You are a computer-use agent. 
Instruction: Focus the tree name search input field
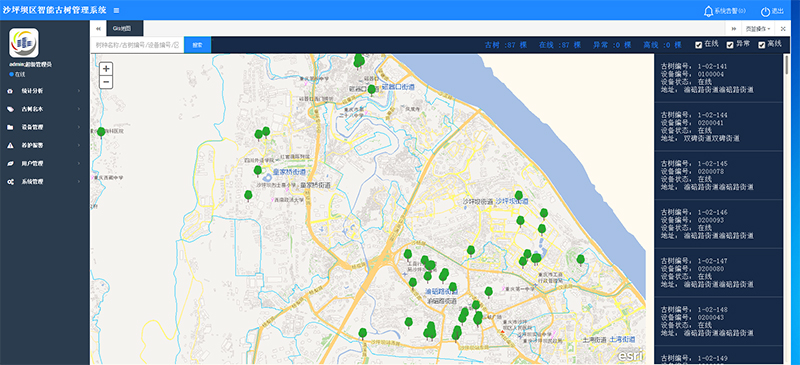coord(137,45)
